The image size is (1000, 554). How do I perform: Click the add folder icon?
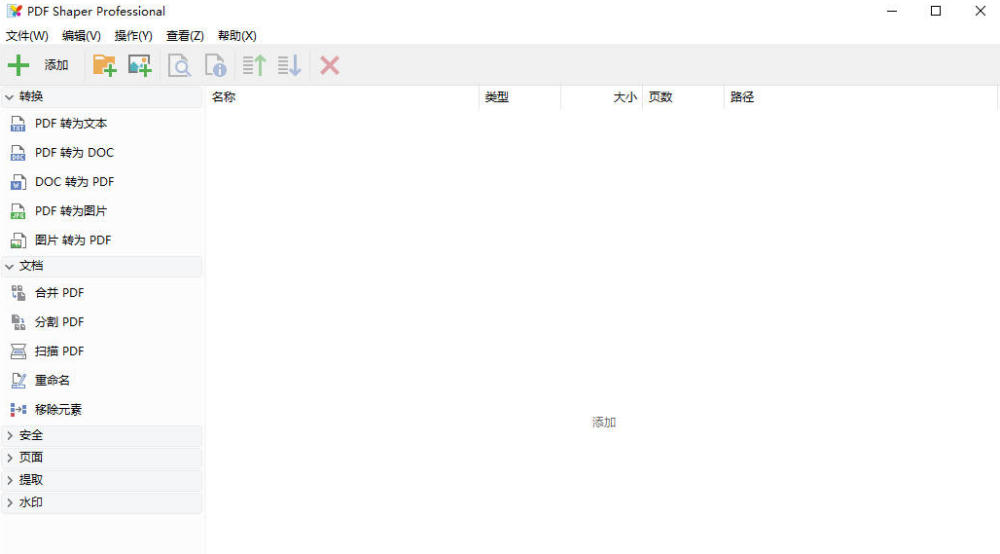coord(105,65)
